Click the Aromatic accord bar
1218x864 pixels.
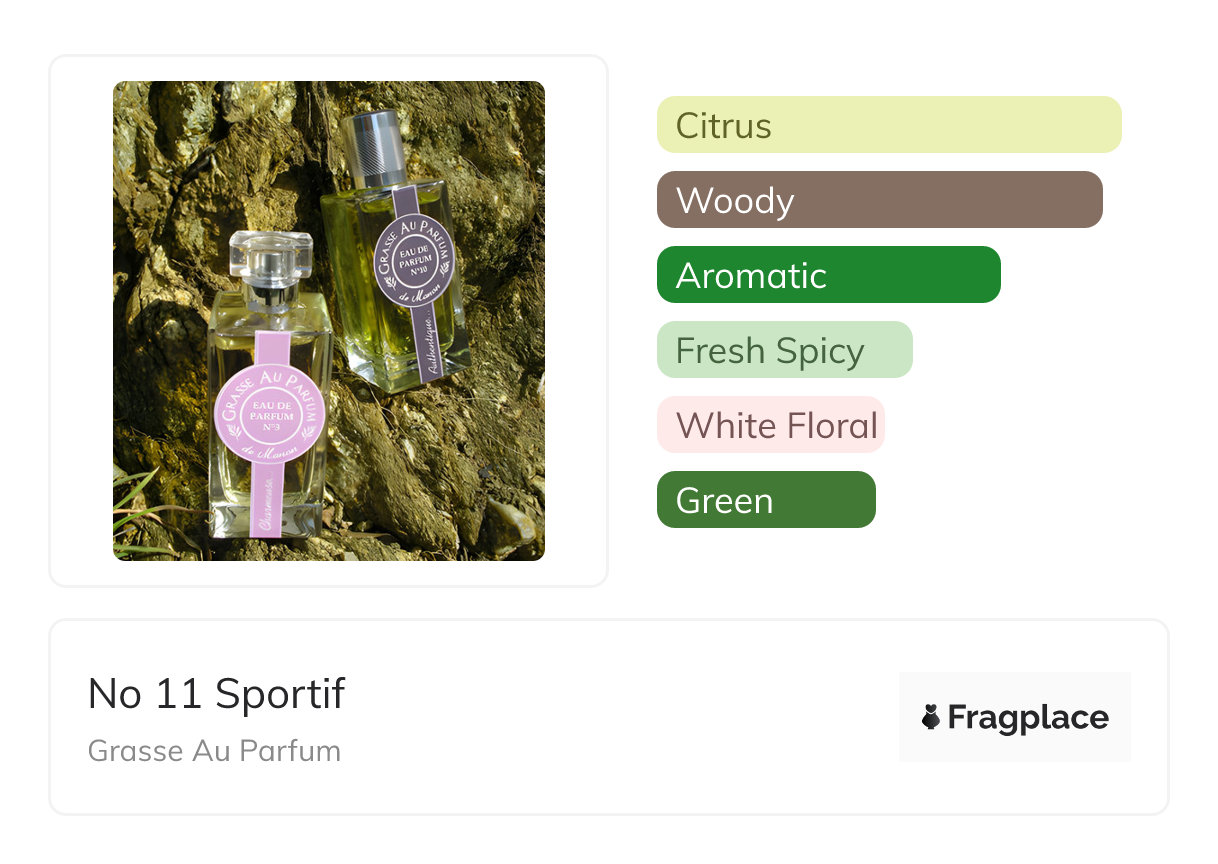point(828,275)
